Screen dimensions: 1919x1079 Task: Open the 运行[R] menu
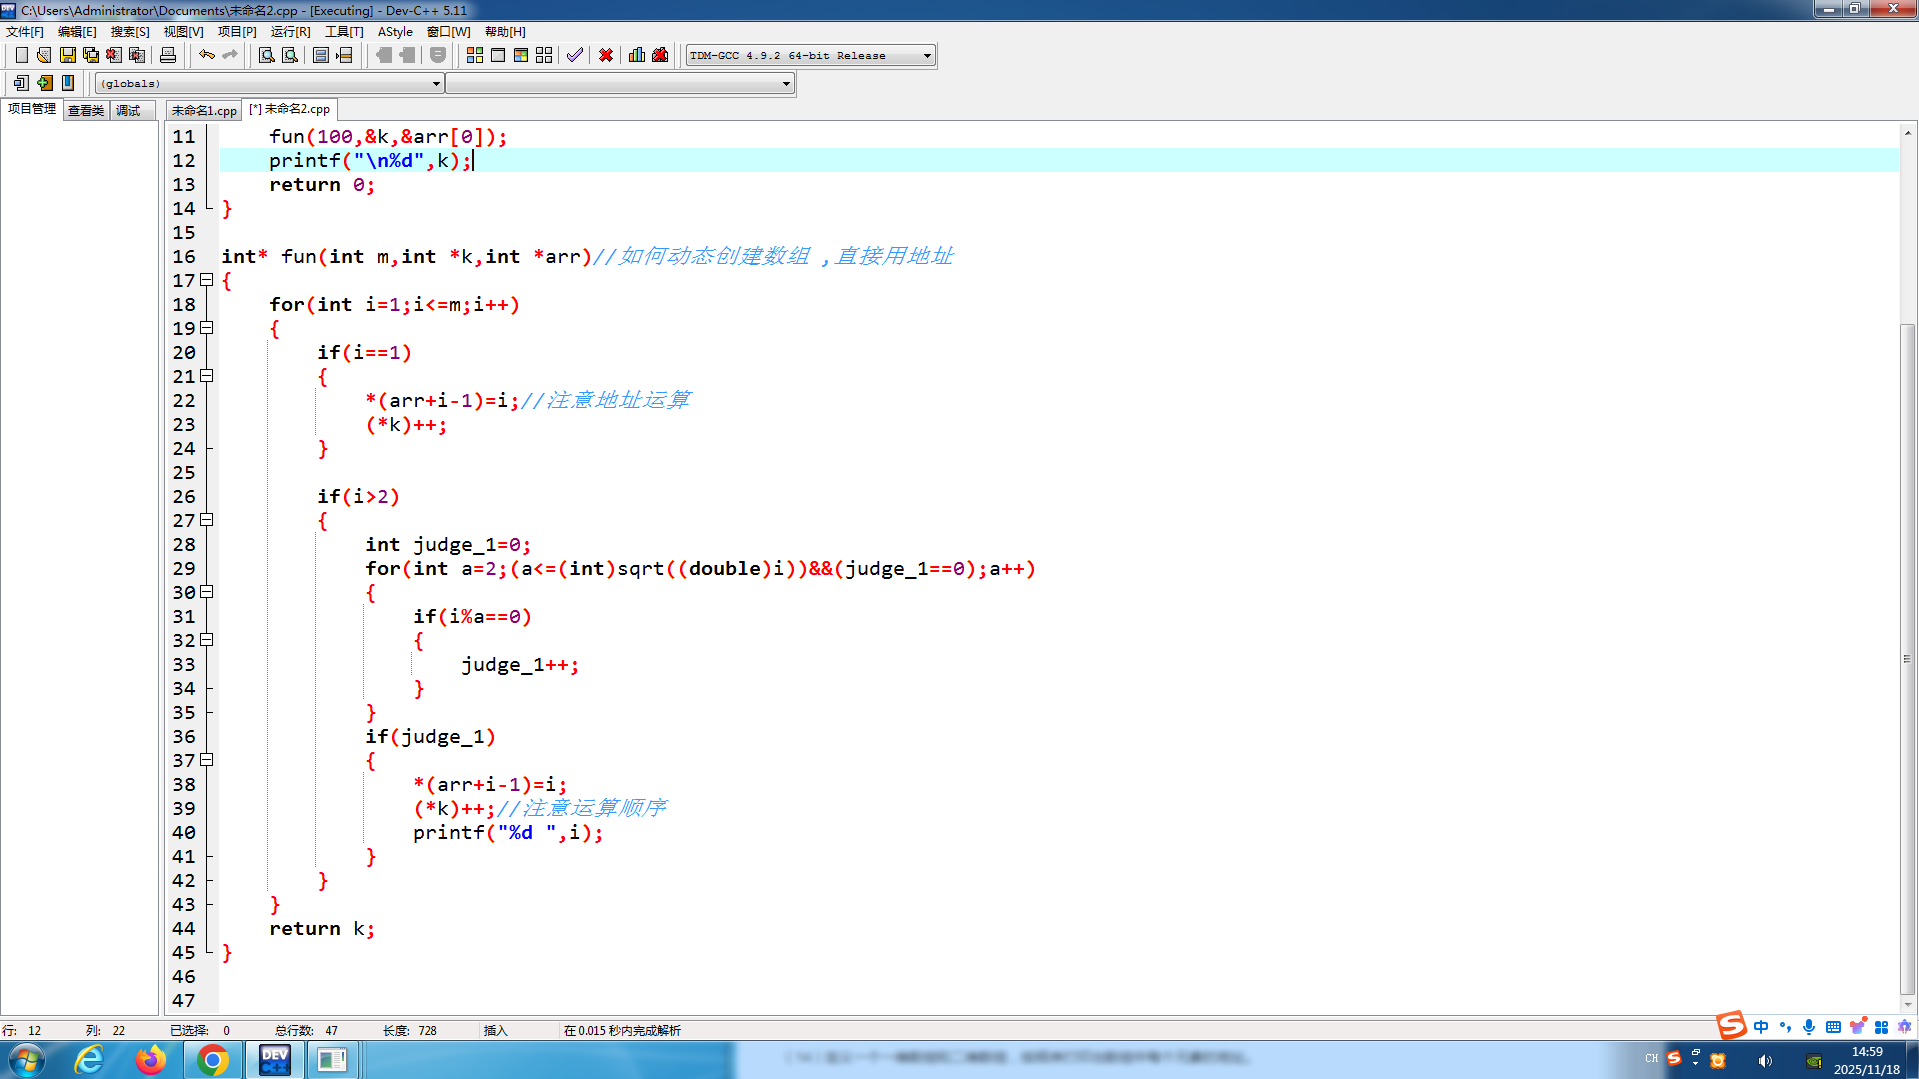tap(290, 32)
